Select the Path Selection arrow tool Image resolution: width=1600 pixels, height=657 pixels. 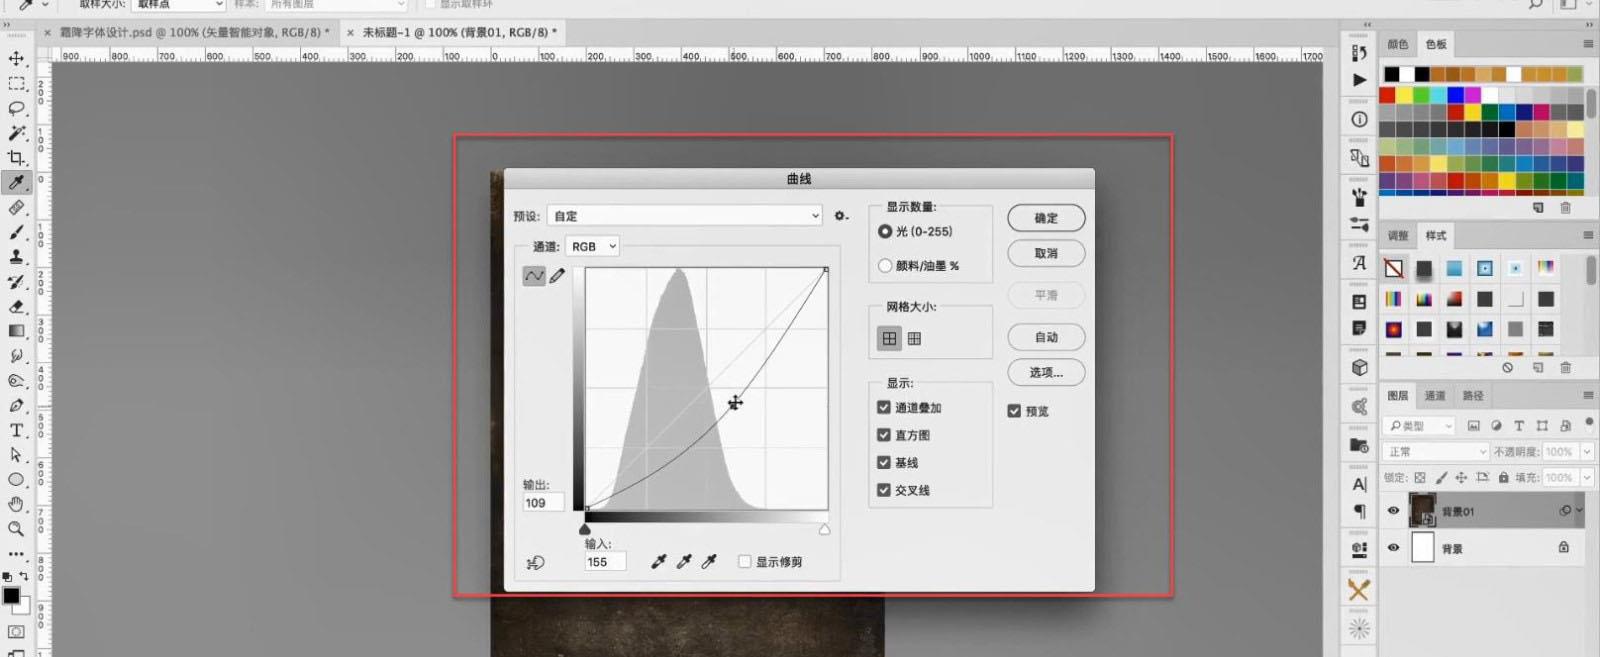coord(16,455)
